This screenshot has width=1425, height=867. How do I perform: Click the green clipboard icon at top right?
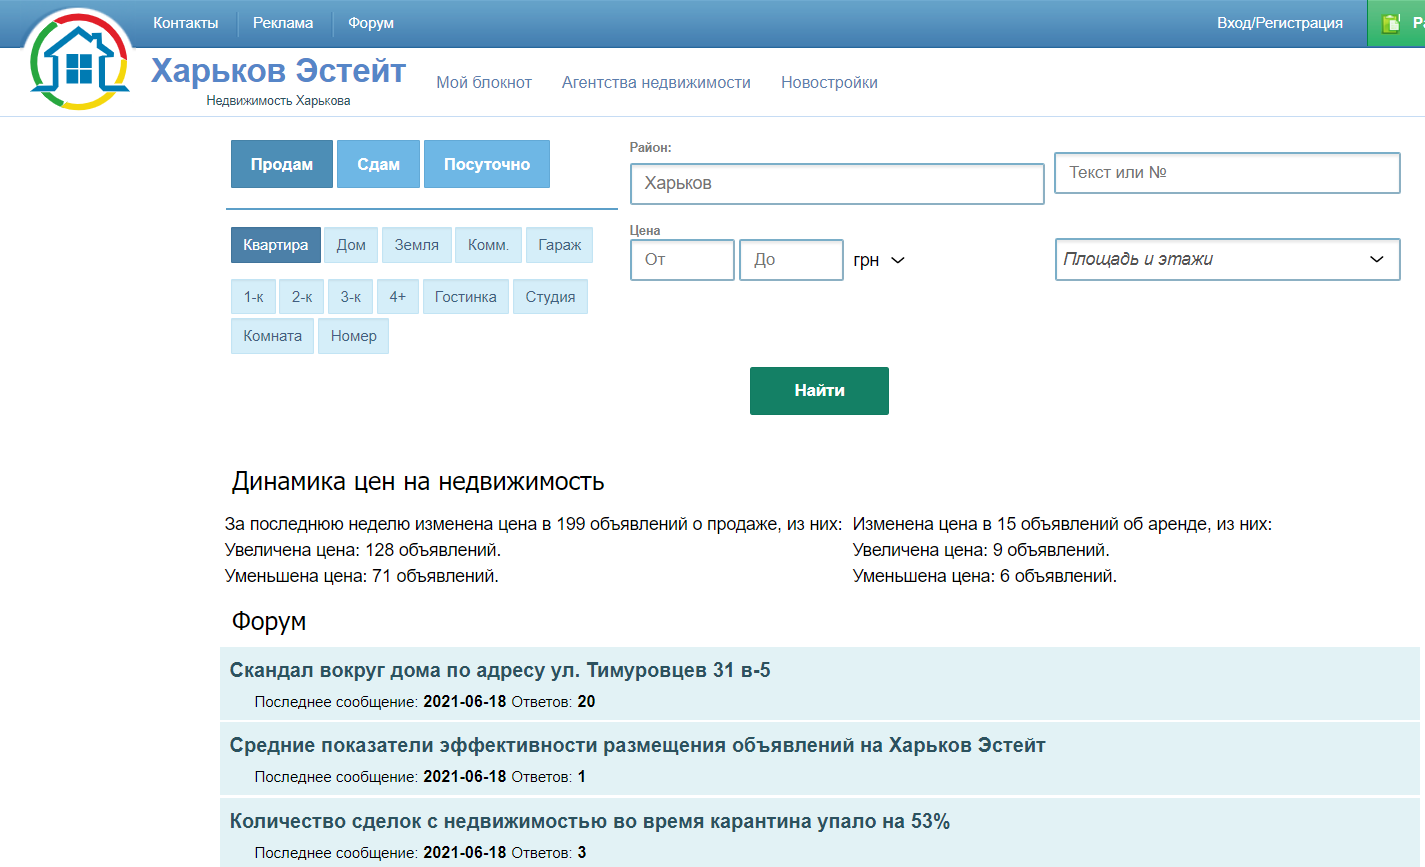coord(1391,24)
